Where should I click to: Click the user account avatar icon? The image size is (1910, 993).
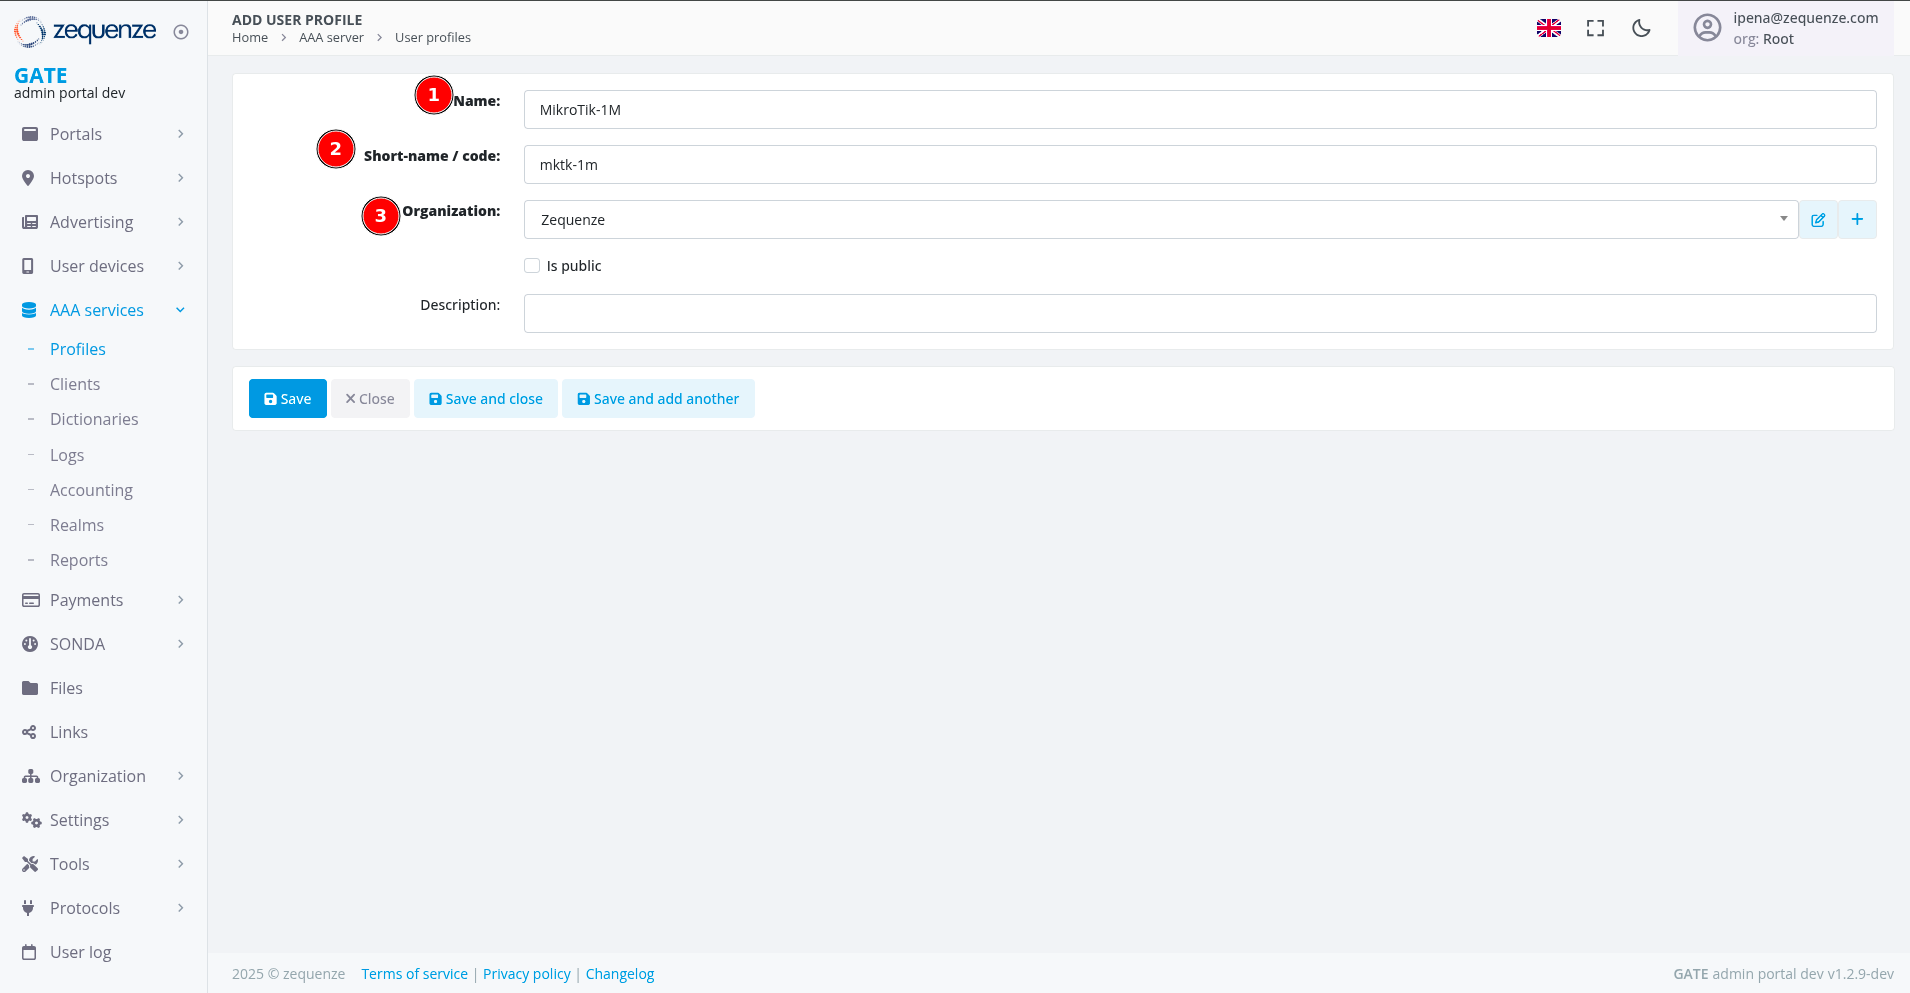point(1707,28)
